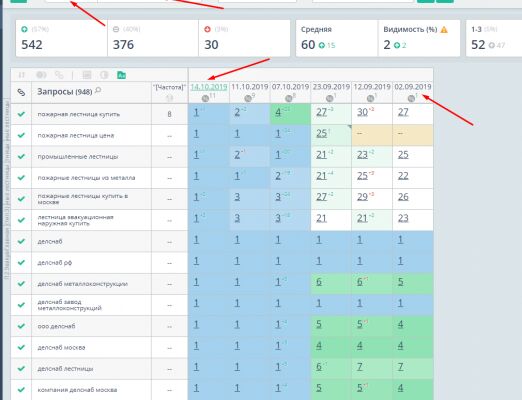Screen dimensions: 522x400
Task: Click the Запросы (948) column header
Action: (x=65, y=92)
